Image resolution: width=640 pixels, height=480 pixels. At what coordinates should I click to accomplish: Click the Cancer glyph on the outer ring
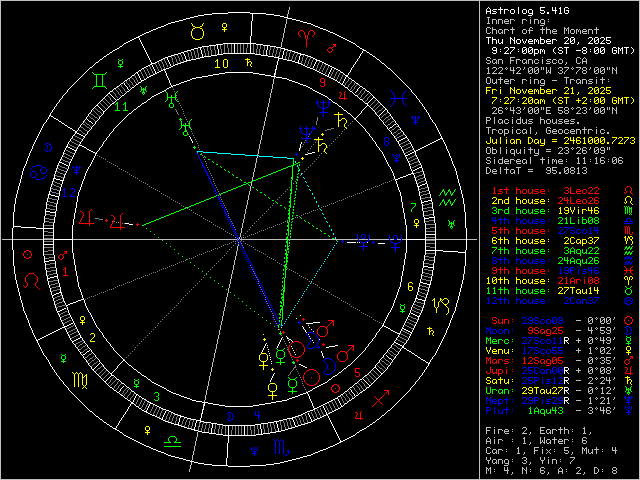40,171
